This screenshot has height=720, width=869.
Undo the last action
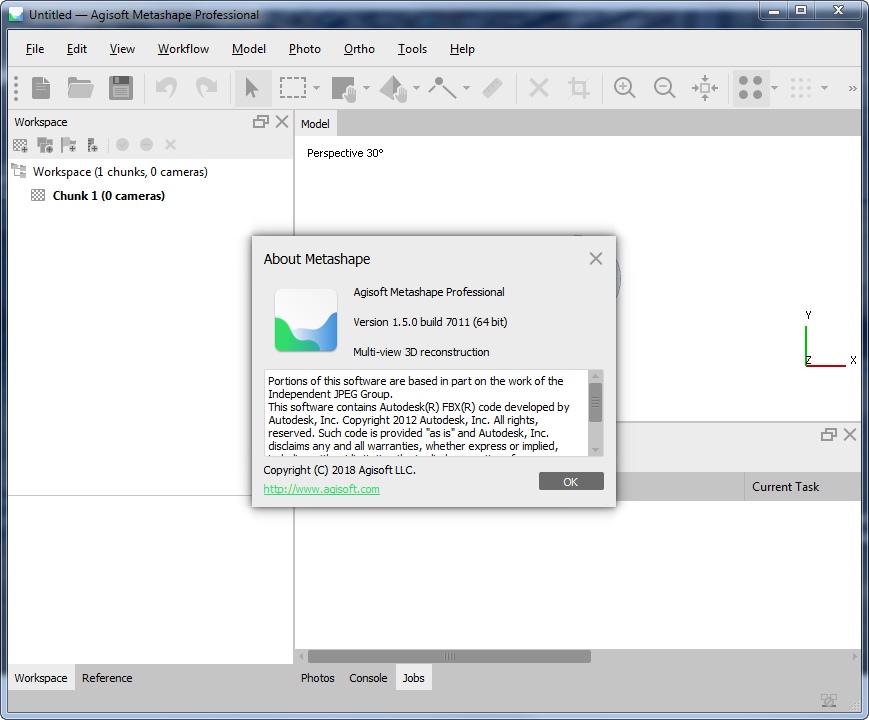(x=166, y=88)
